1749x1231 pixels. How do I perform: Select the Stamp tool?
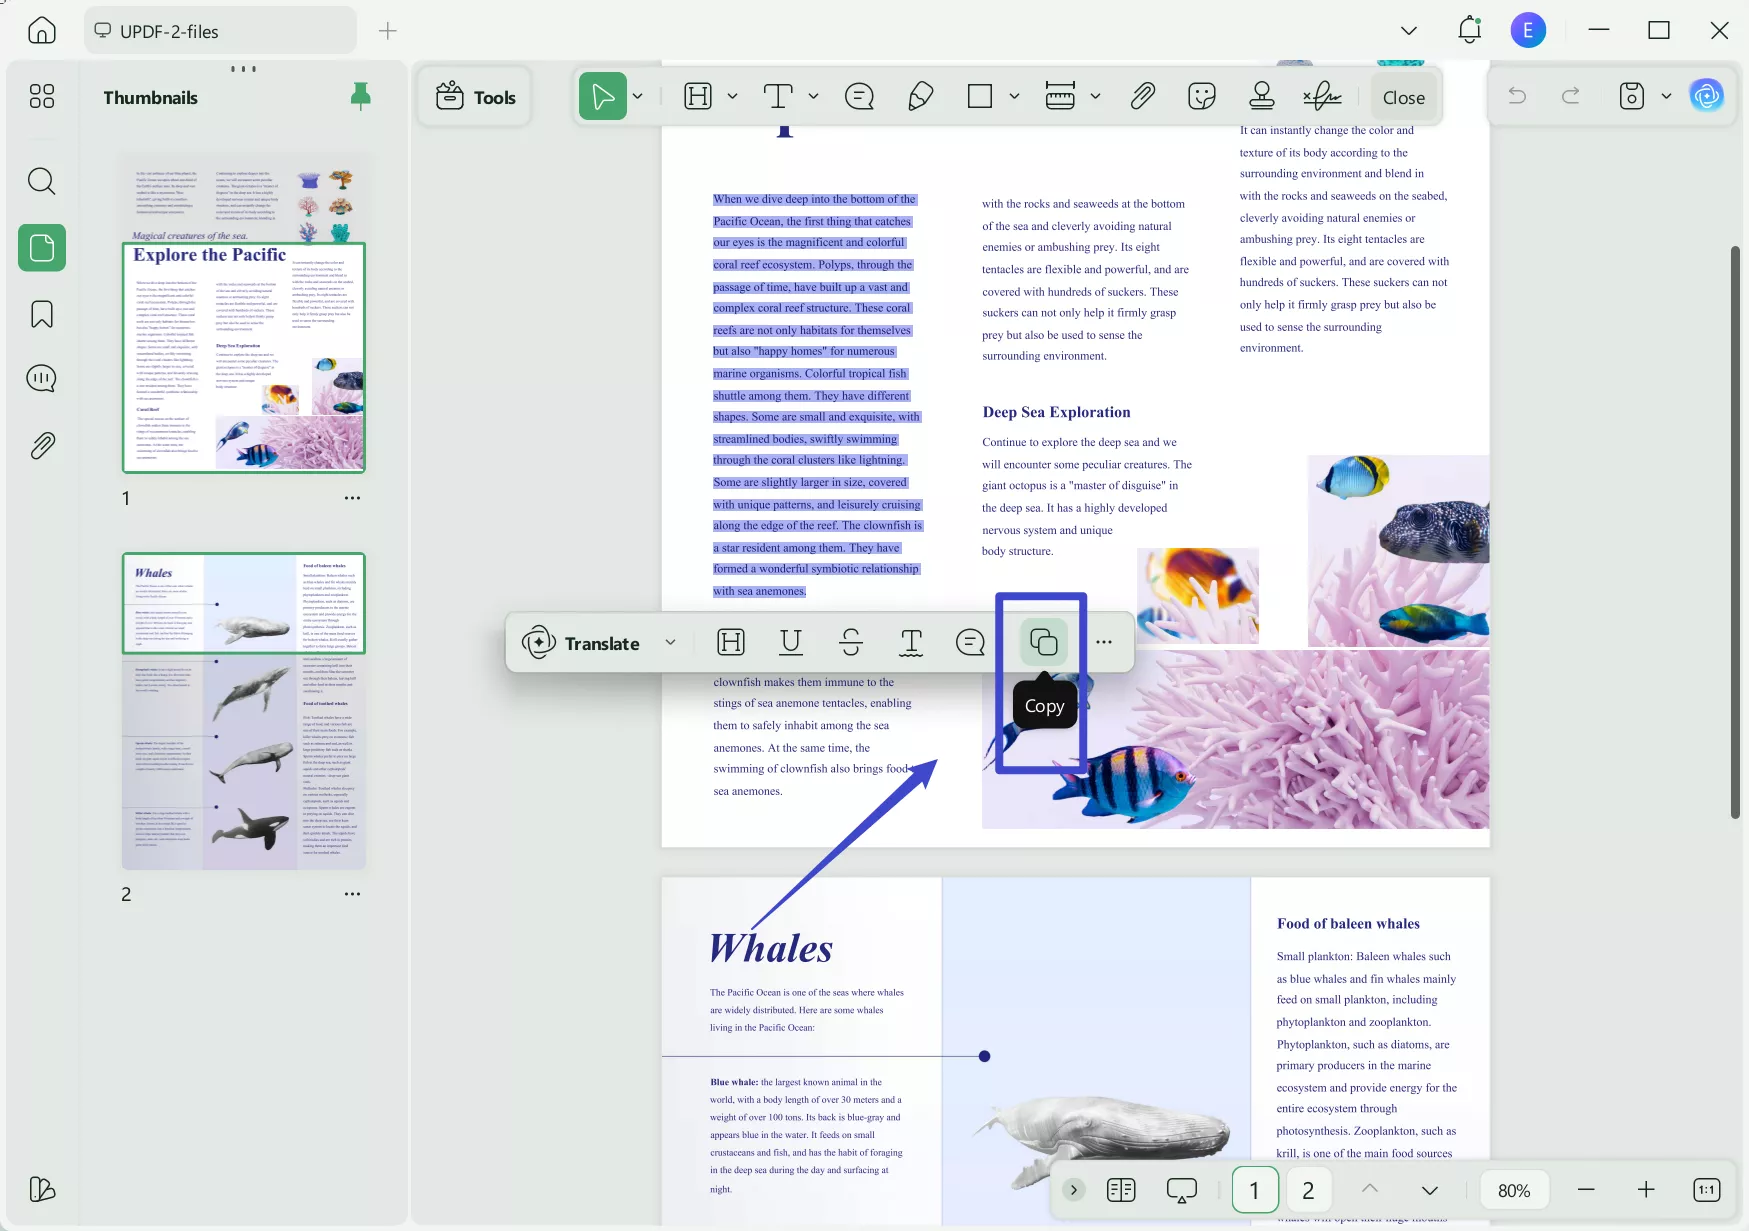1261,96
